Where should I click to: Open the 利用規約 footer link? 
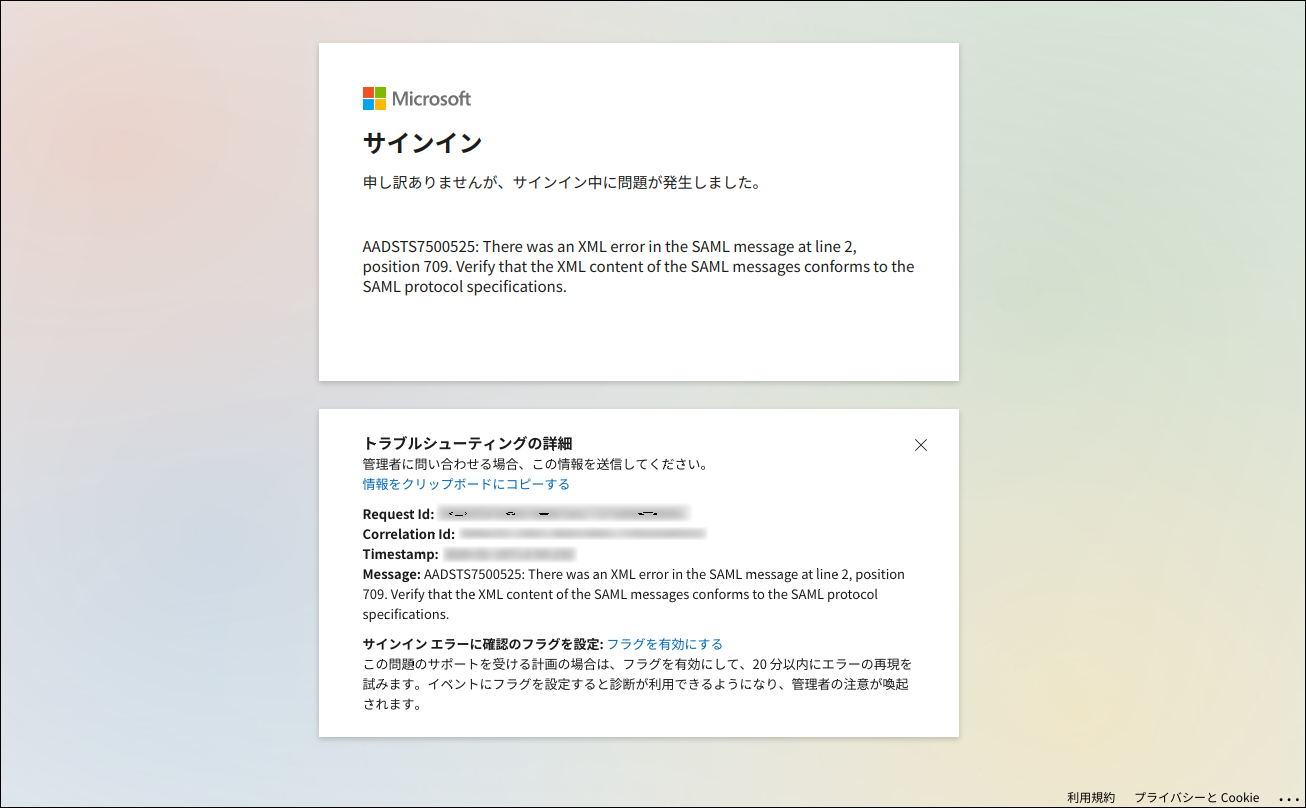click(x=1091, y=797)
